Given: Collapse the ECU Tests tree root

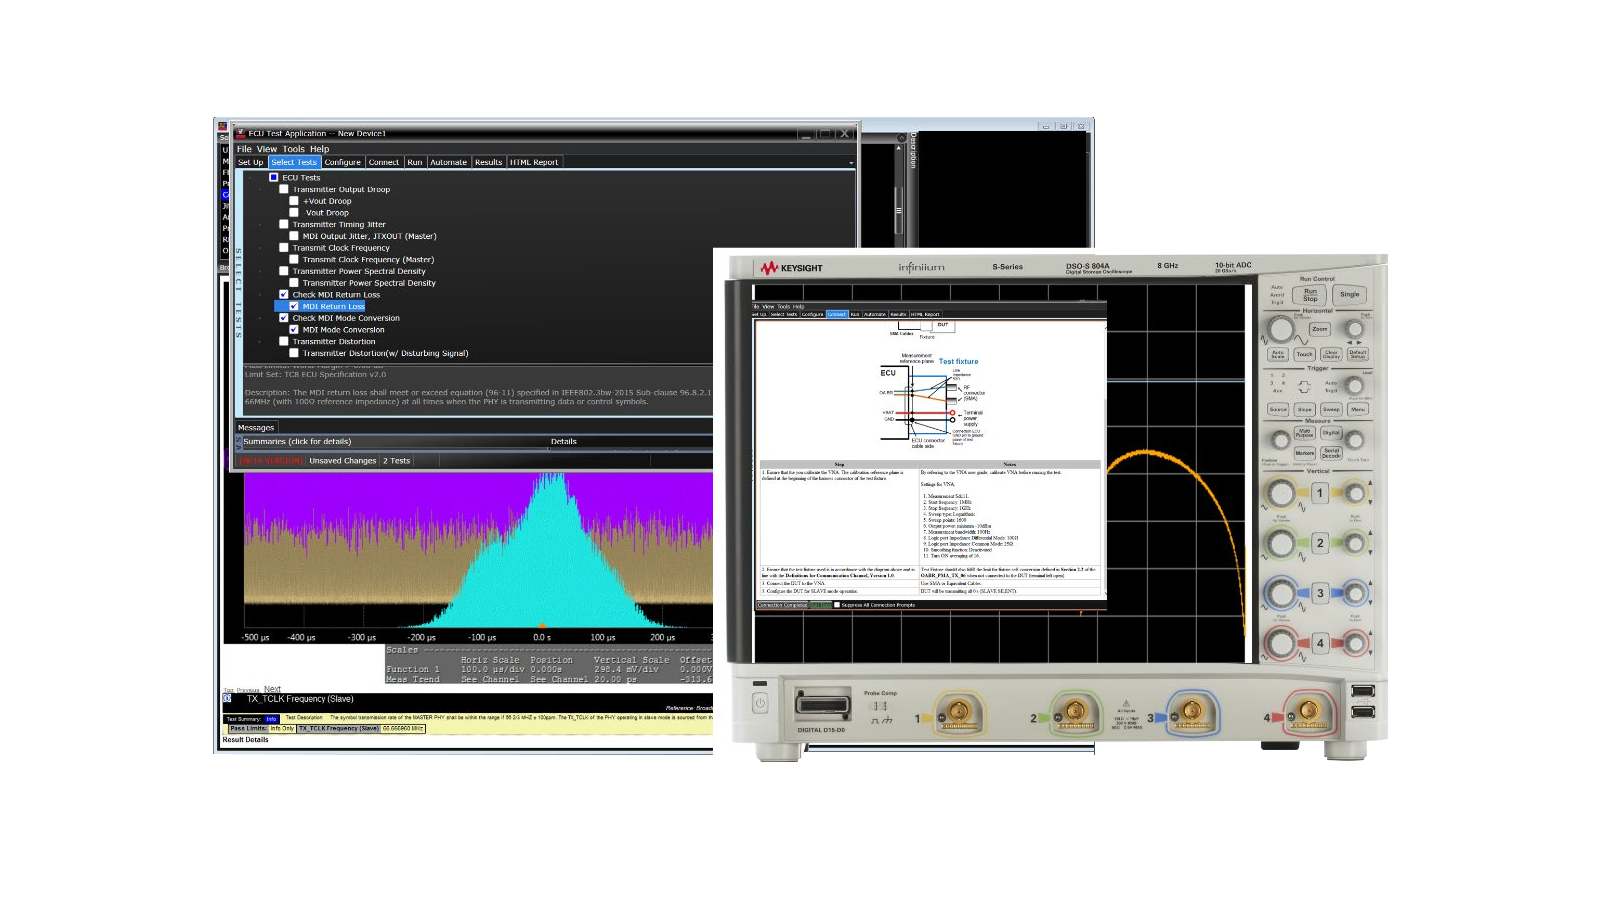Looking at the screenshot, I should 248,177.
